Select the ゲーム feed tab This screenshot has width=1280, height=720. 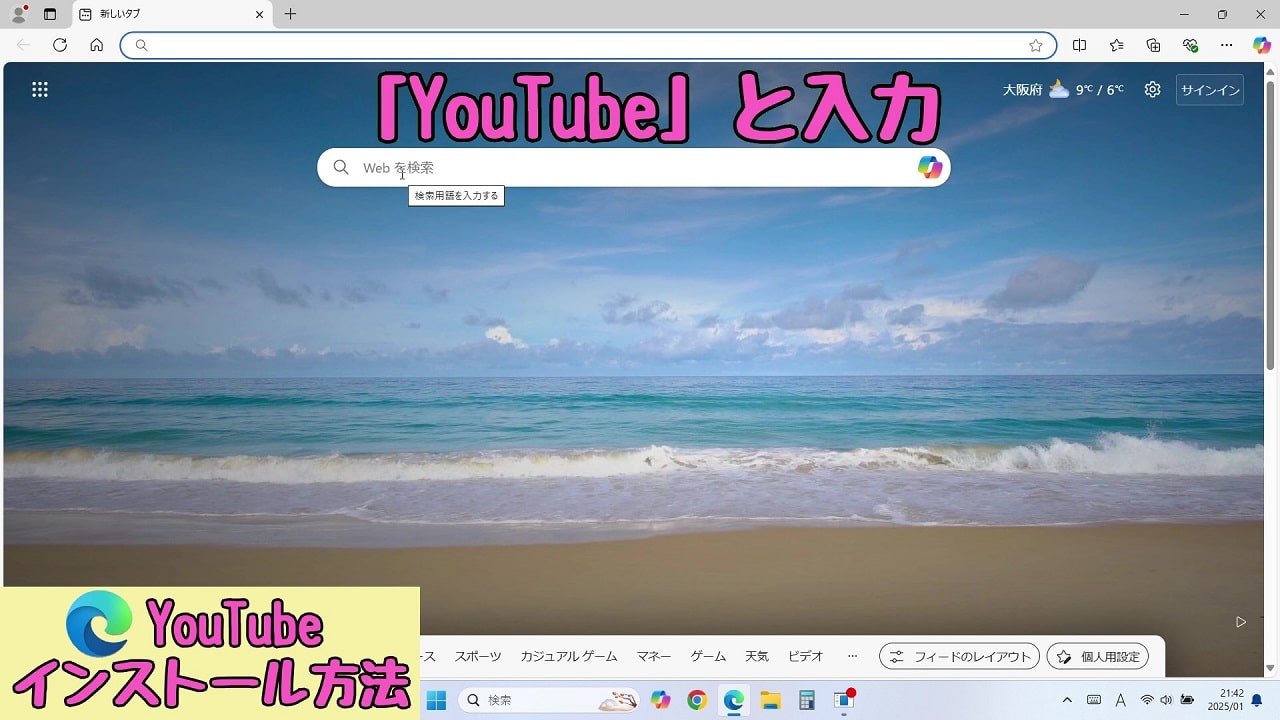tap(708, 657)
